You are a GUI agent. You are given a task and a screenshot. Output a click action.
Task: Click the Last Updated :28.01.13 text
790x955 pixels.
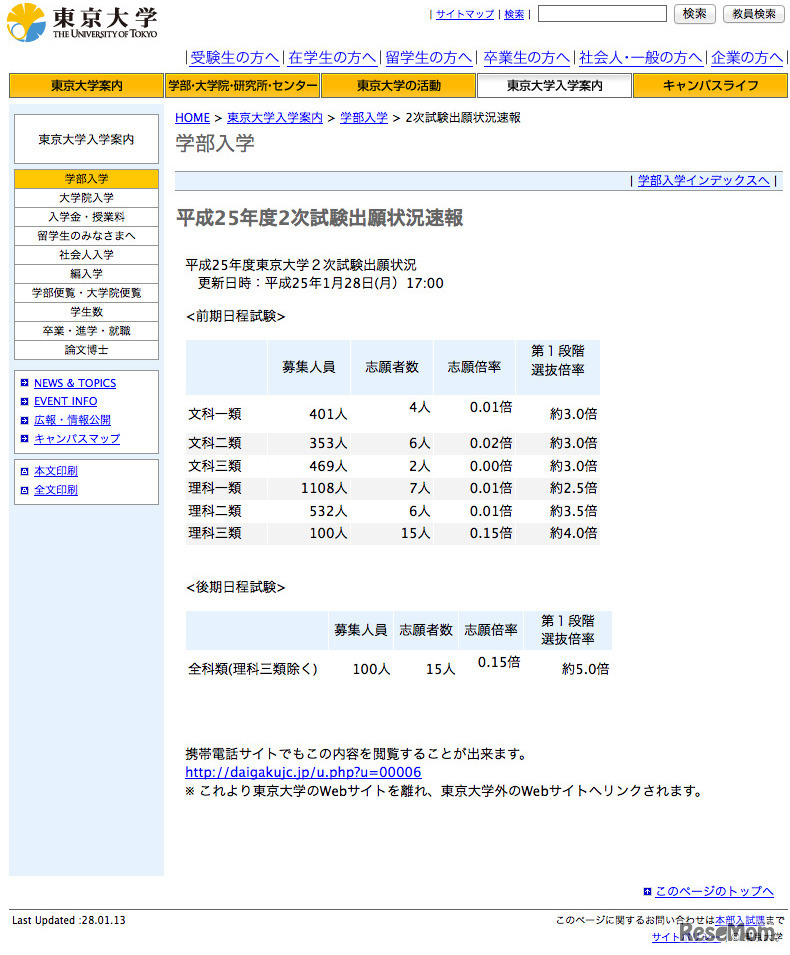pos(69,920)
